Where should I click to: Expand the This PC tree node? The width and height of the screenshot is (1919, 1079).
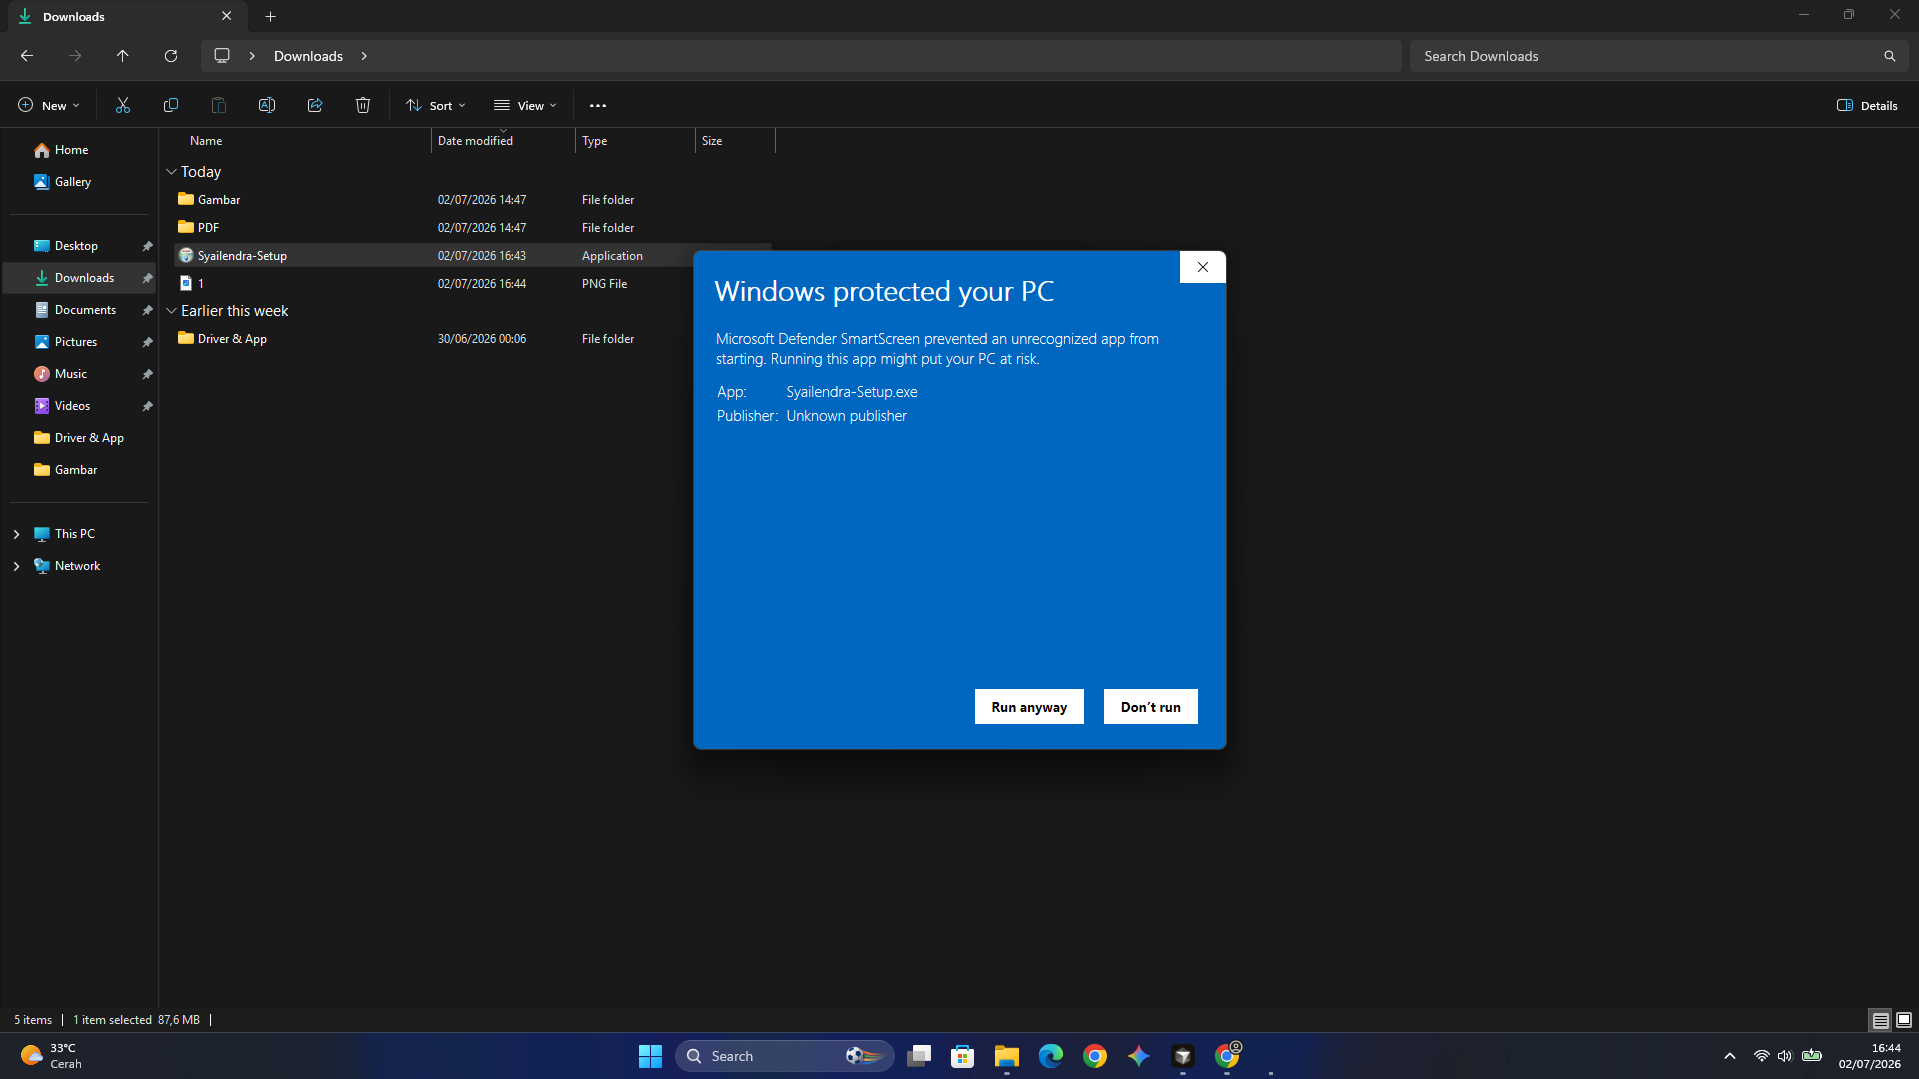coord(16,534)
